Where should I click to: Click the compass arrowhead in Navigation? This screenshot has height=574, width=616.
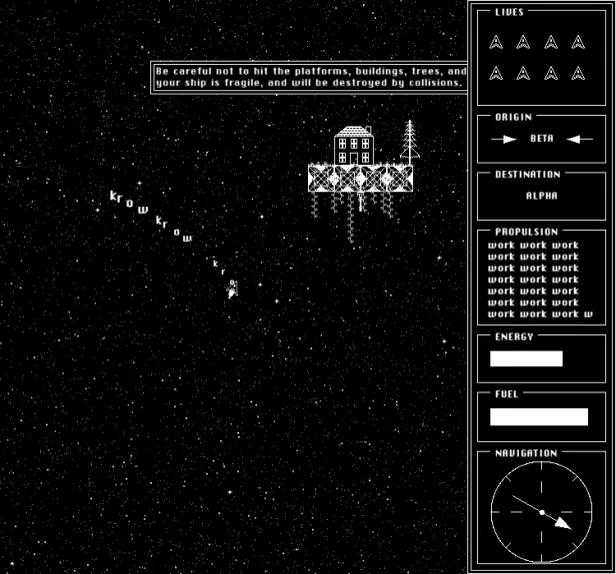[563, 522]
